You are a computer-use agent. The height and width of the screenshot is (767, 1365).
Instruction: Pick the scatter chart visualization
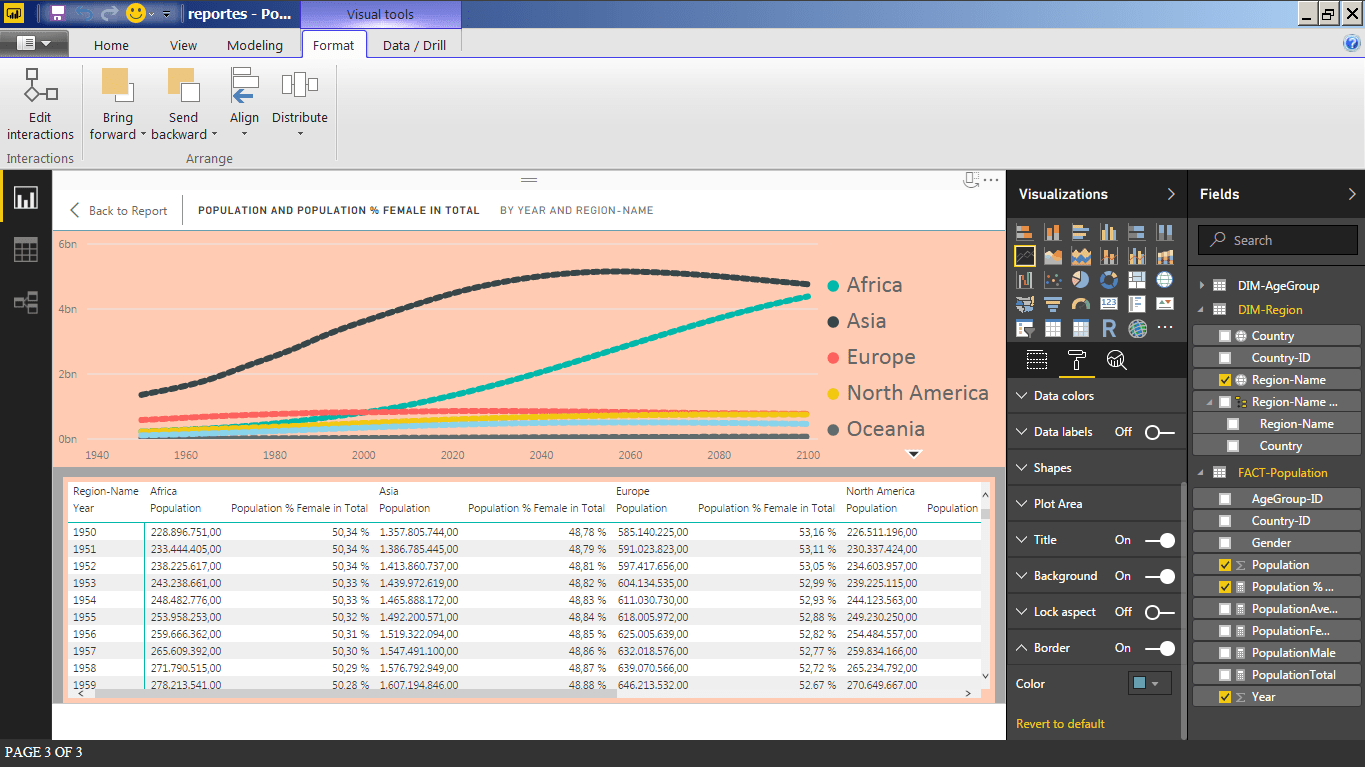(1053, 280)
